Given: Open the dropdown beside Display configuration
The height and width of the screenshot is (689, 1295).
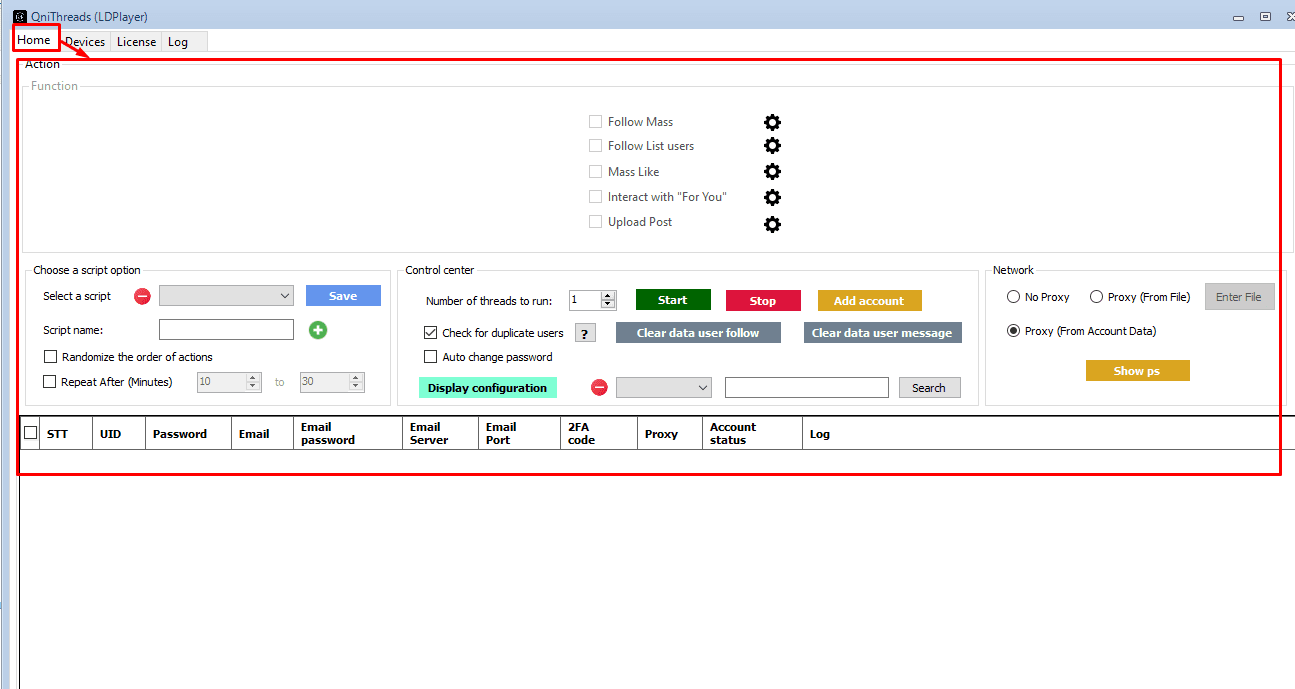Looking at the screenshot, I should pos(664,387).
